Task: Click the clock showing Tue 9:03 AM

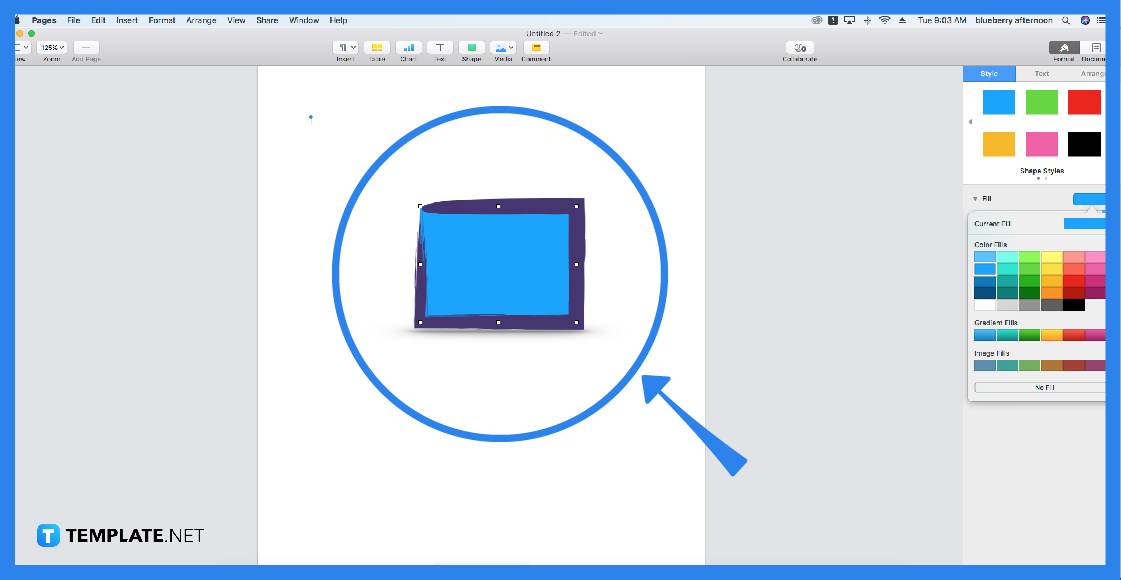Action: pos(942,21)
